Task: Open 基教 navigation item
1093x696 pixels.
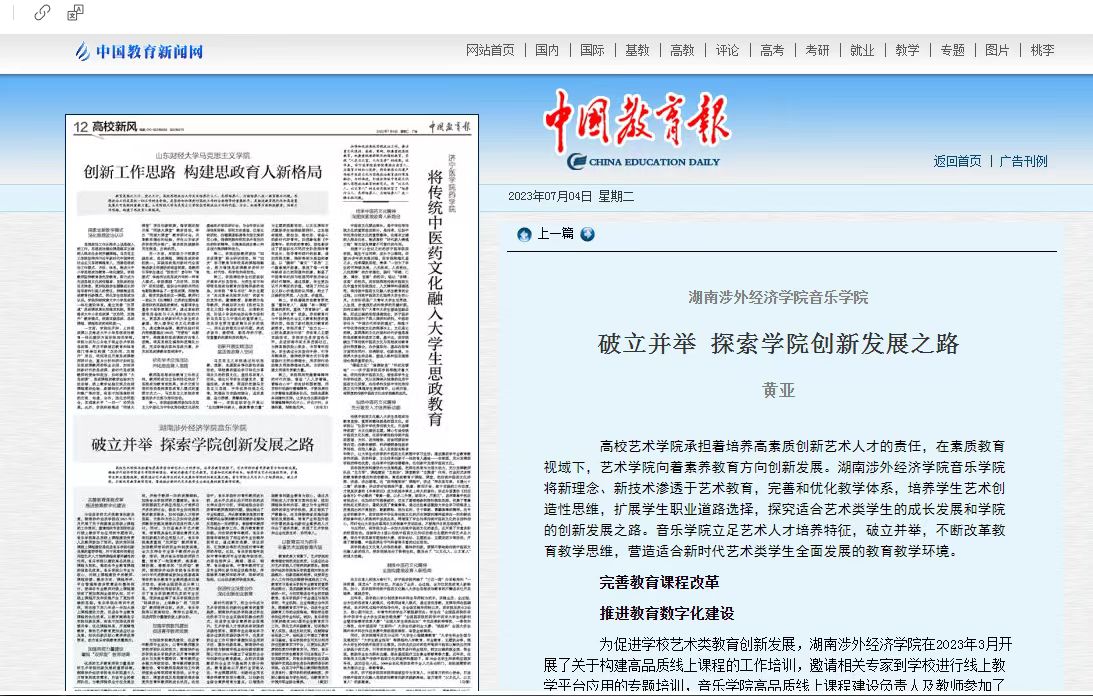Action: tap(637, 50)
